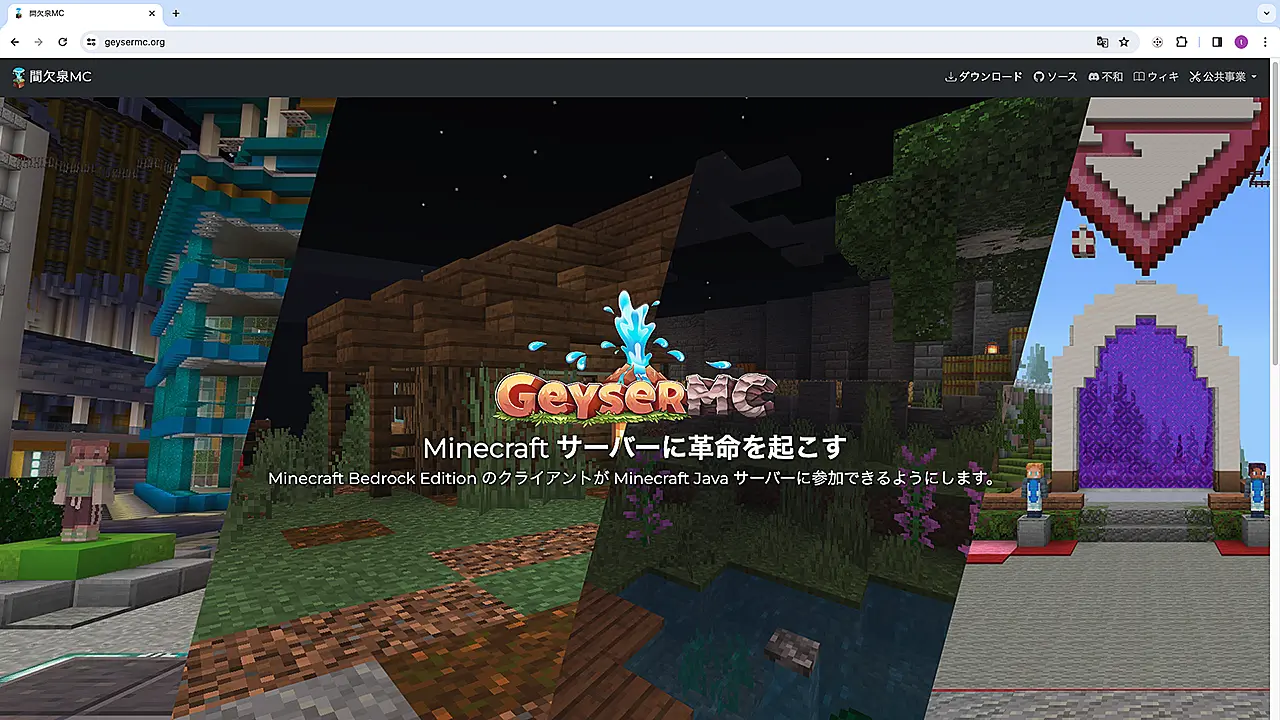
Task: Open the ソース GitHub source link
Action: point(1055,77)
